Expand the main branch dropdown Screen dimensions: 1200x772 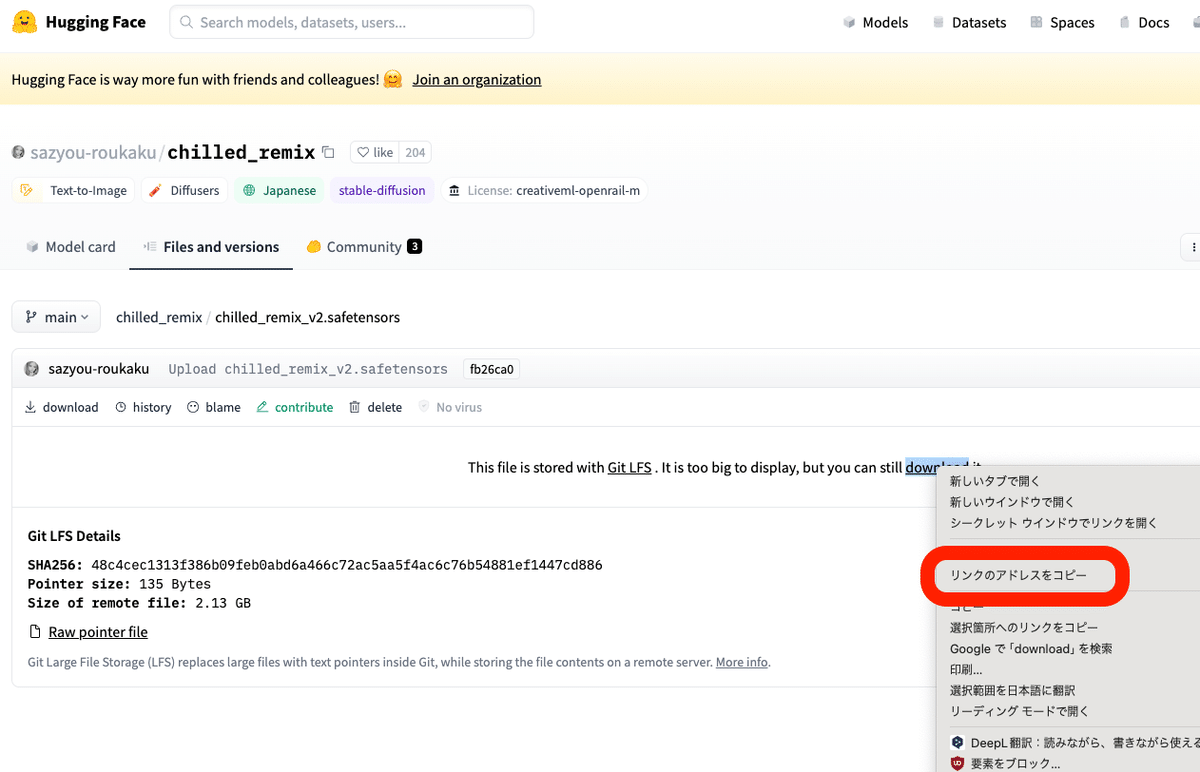(56, 317)
